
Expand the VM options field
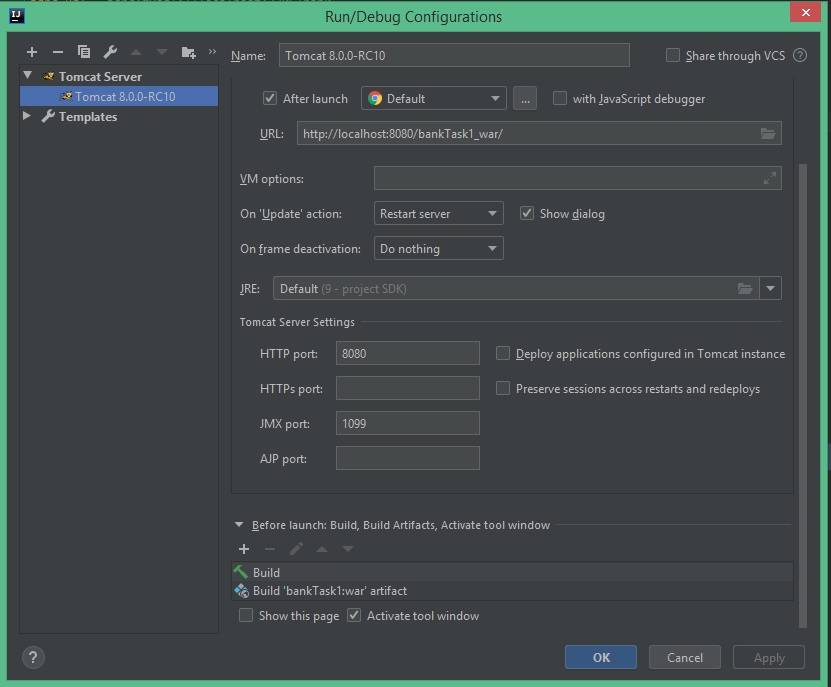pyautogui.click(x=770, y=179)
